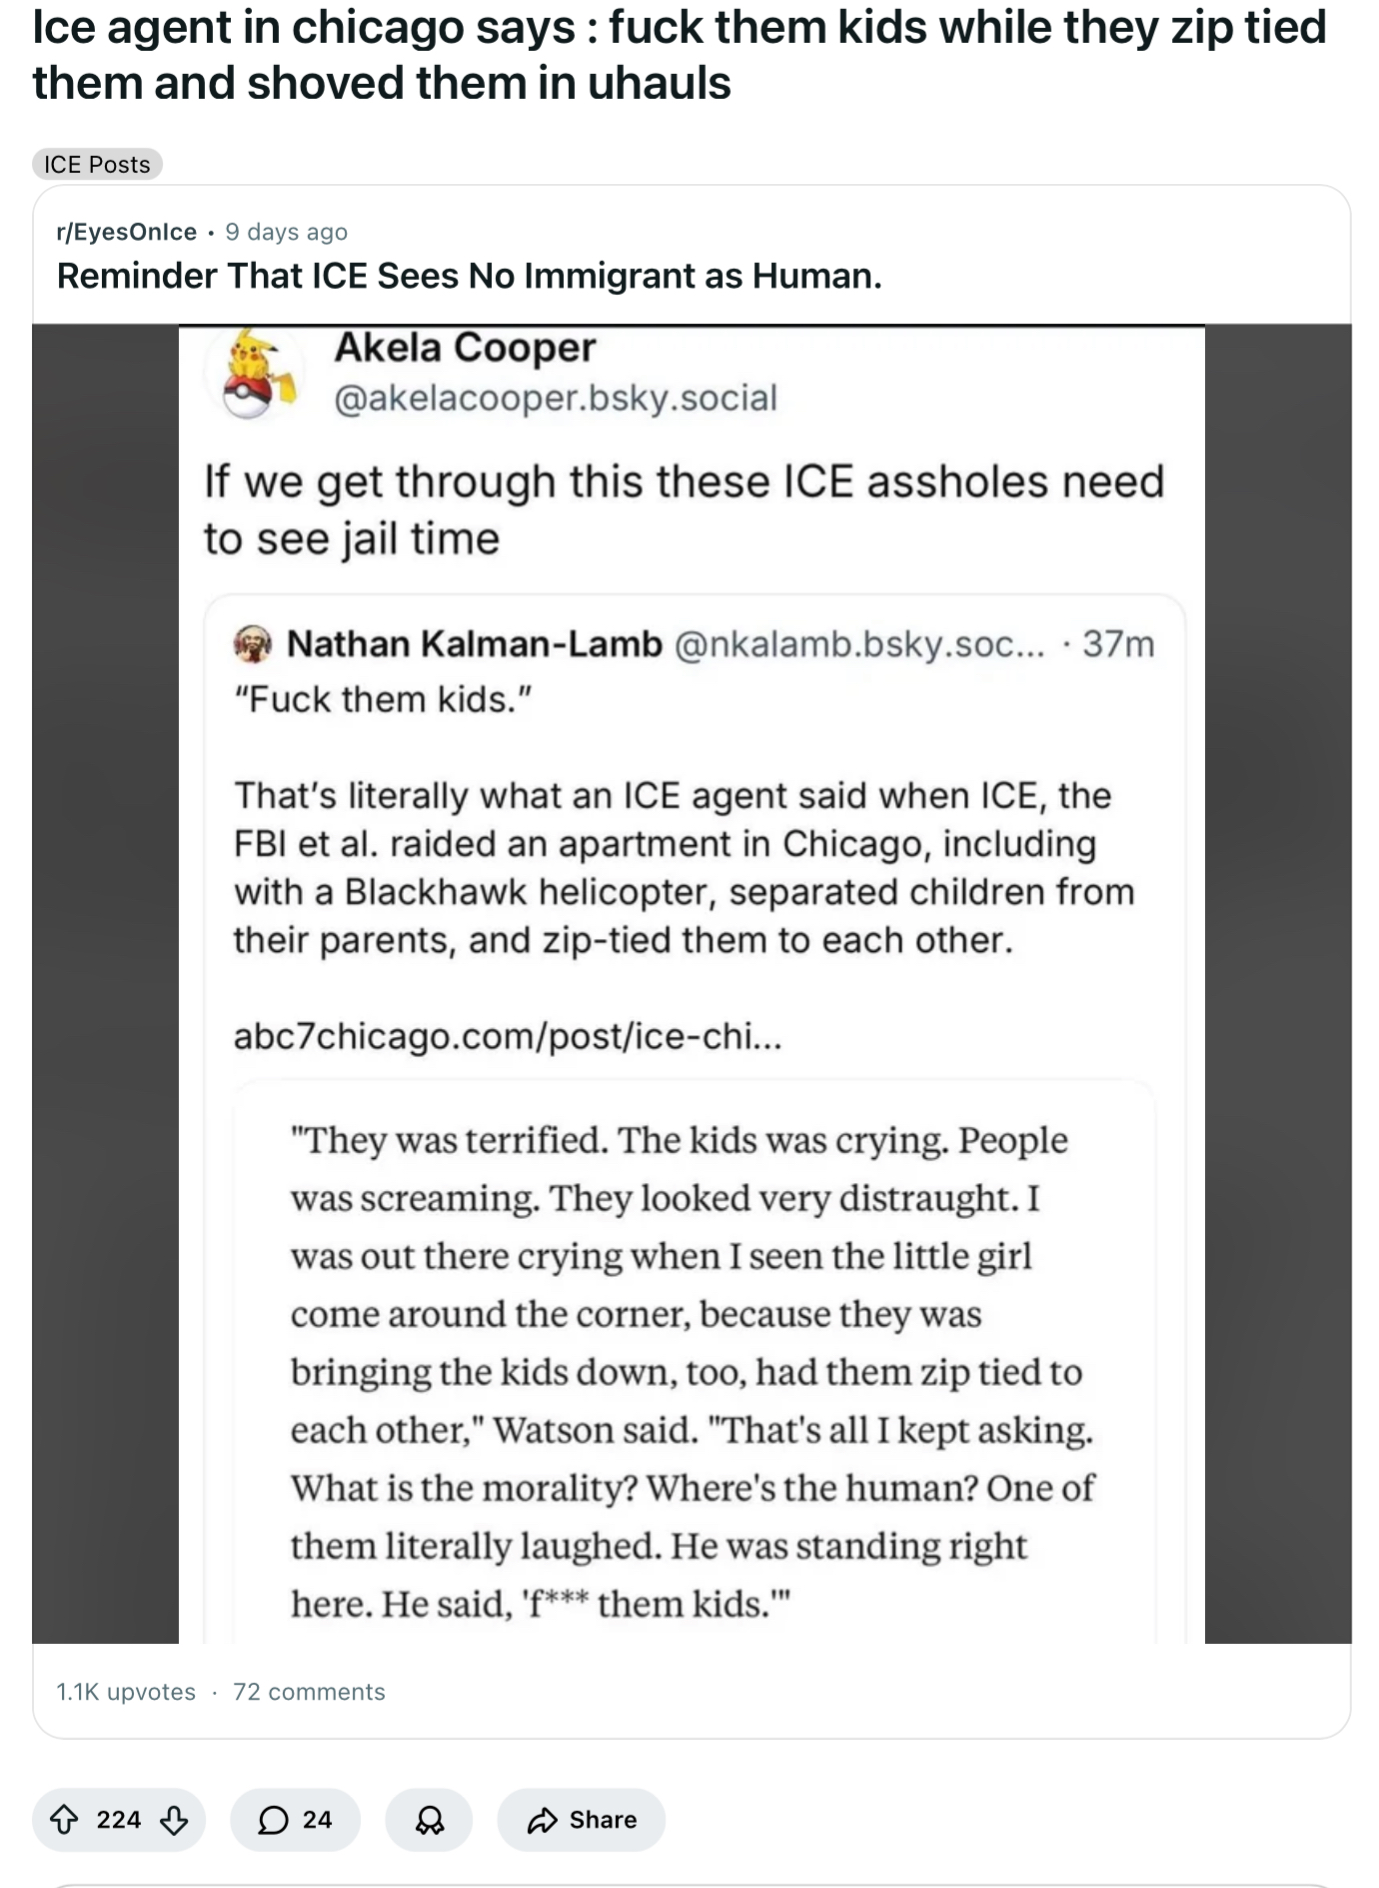Click the quoted Watson article excerpt

click(x=692, y=1371)
